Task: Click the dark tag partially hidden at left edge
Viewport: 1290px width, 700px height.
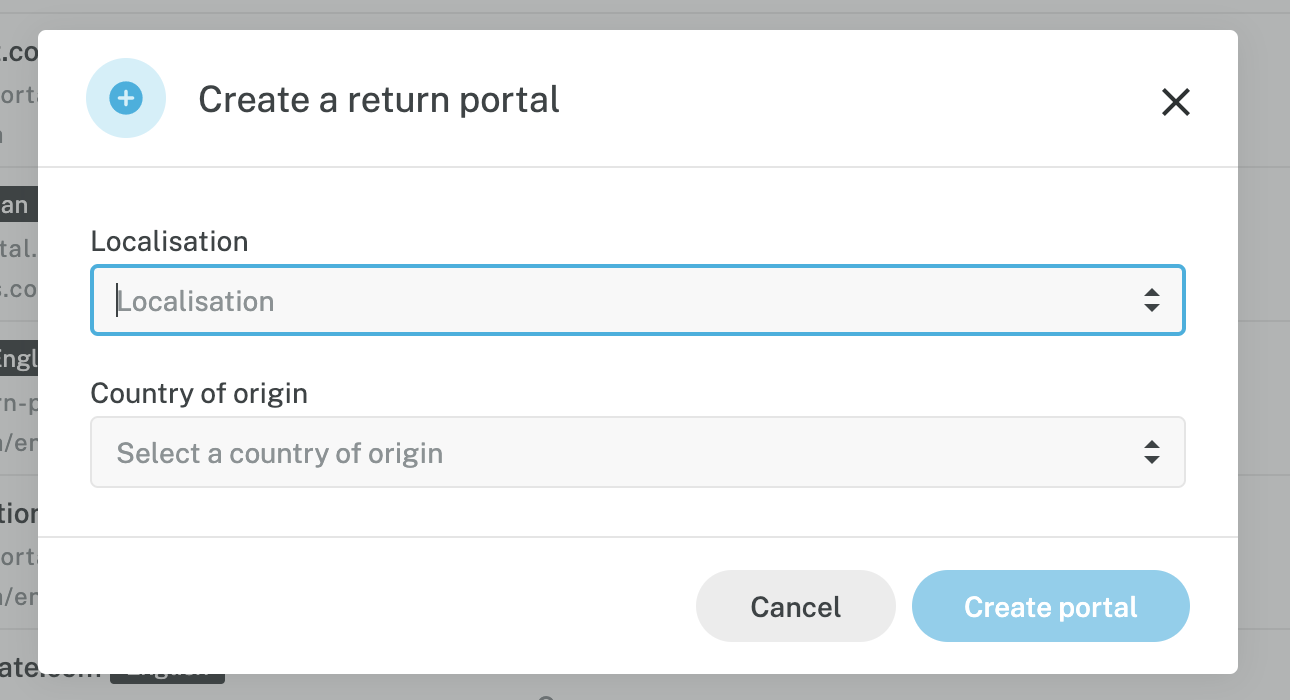Action: tap(17, 205)
